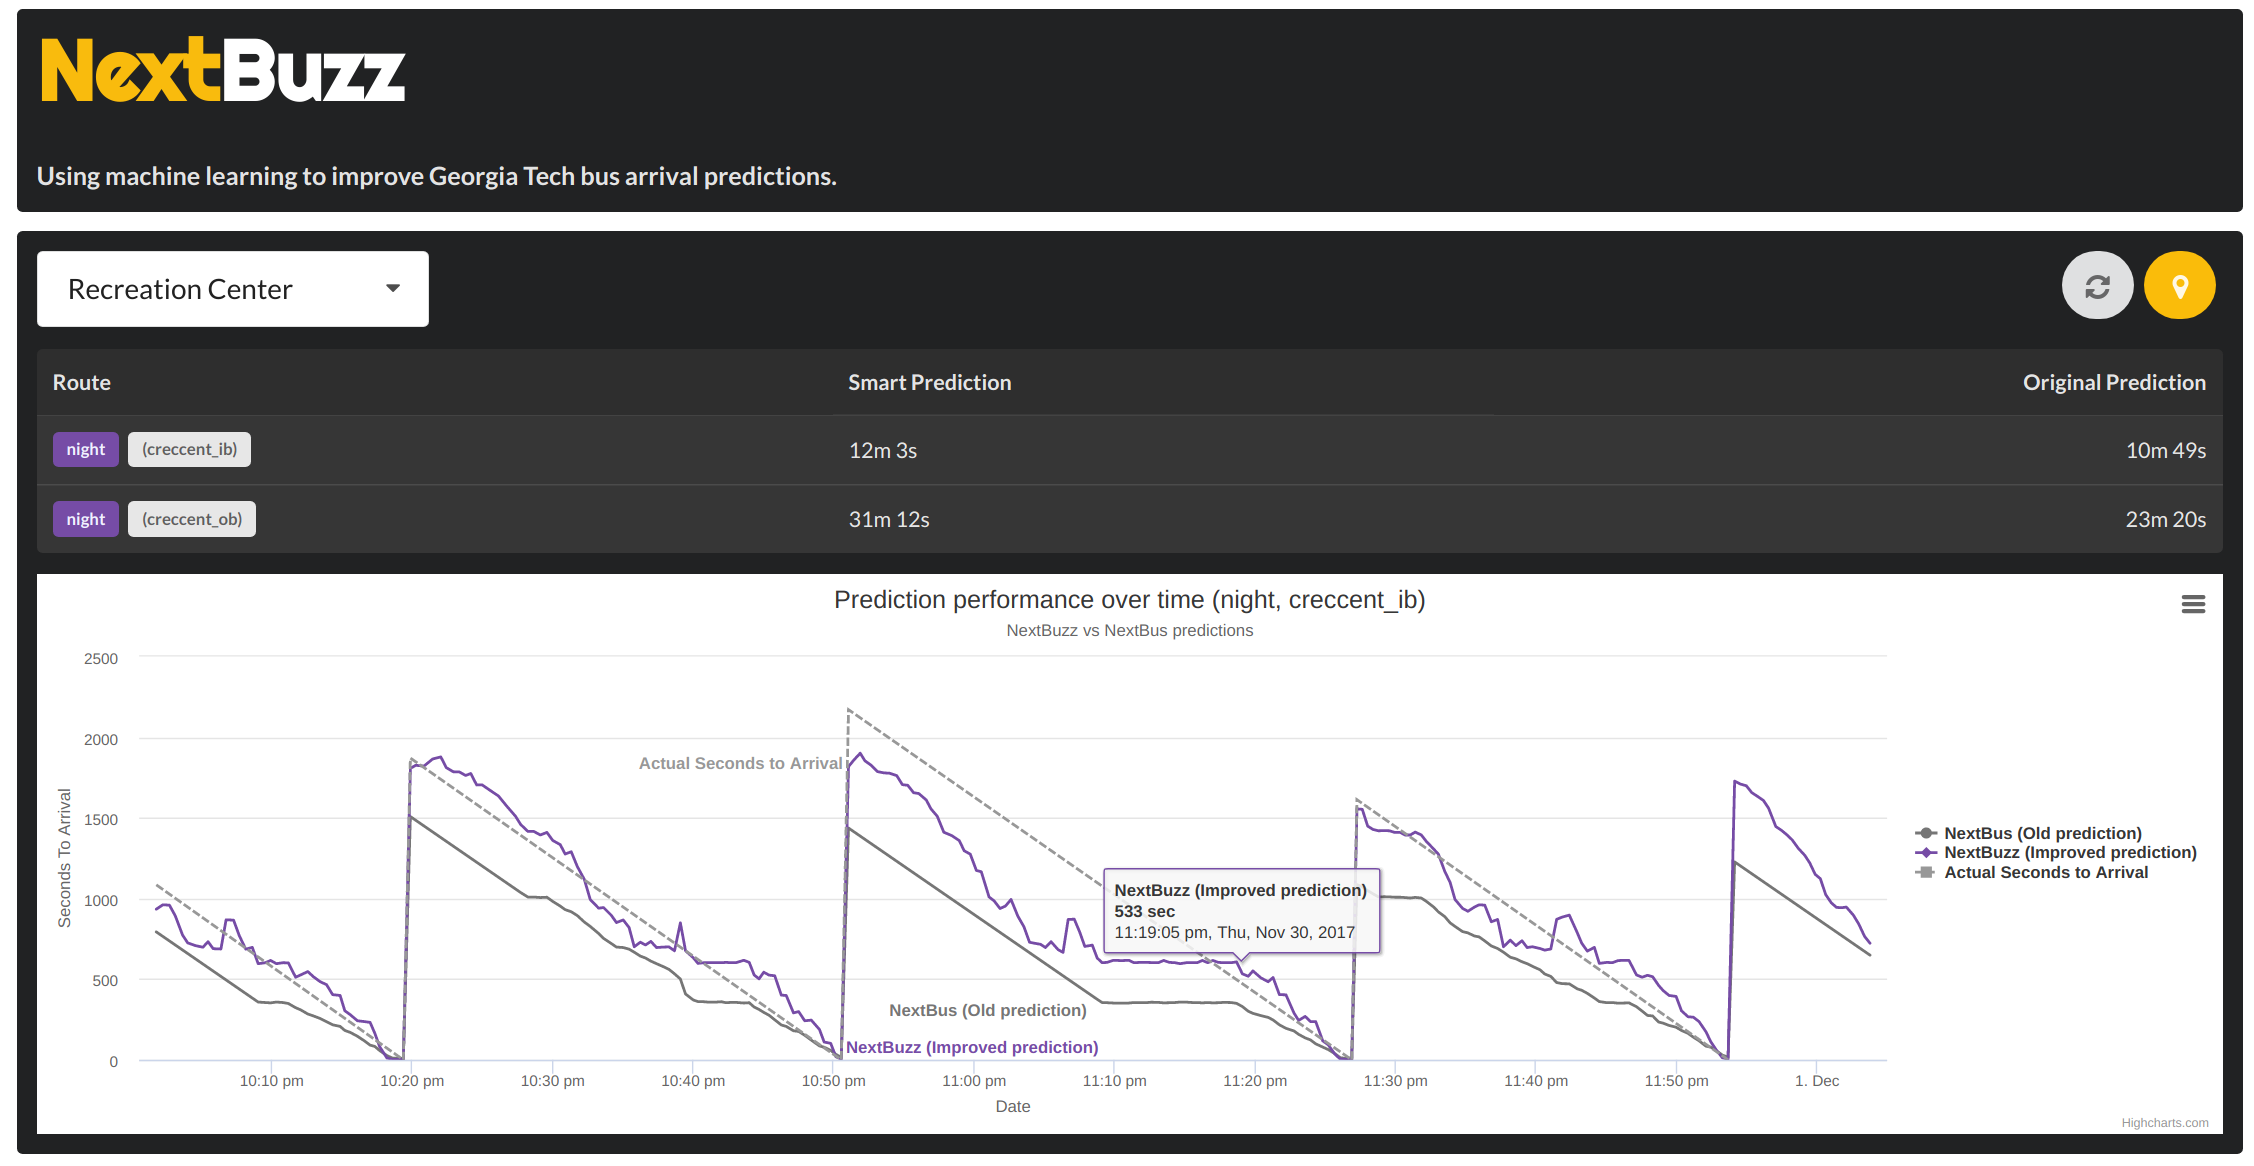Select the night creccent_ib route row
Viewport: 2254px width, 1166px height.
1128,450
